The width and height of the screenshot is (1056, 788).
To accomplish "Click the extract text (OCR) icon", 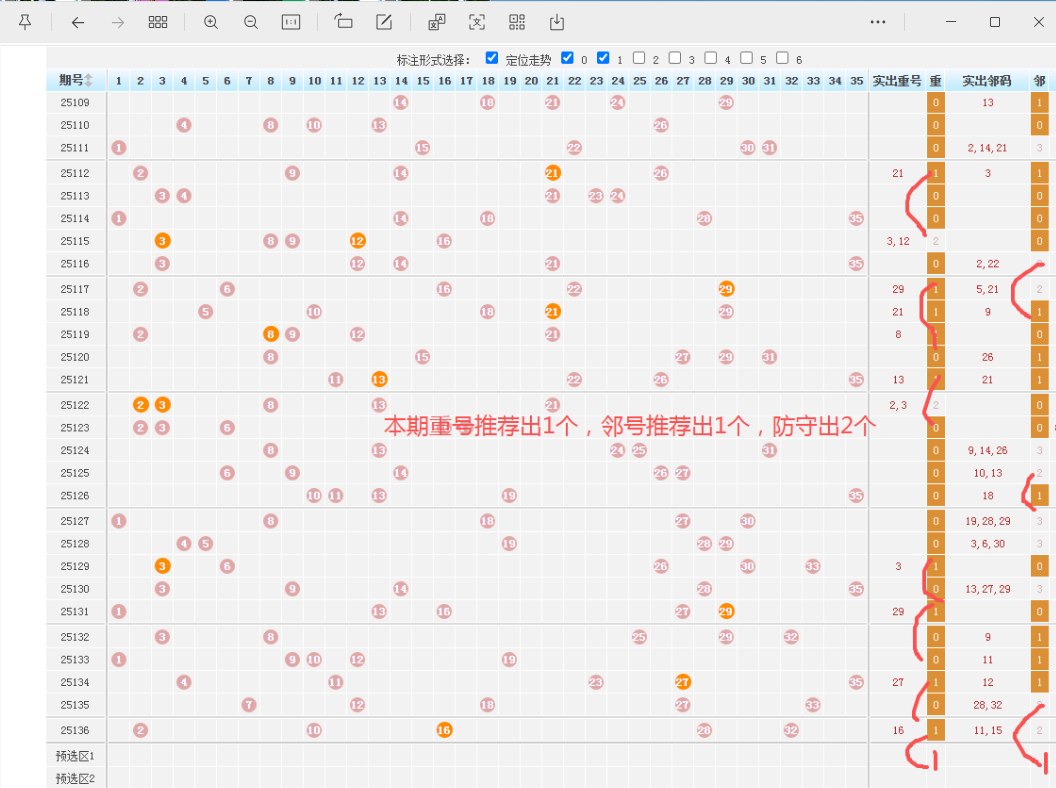I will (x=477, y=22).
